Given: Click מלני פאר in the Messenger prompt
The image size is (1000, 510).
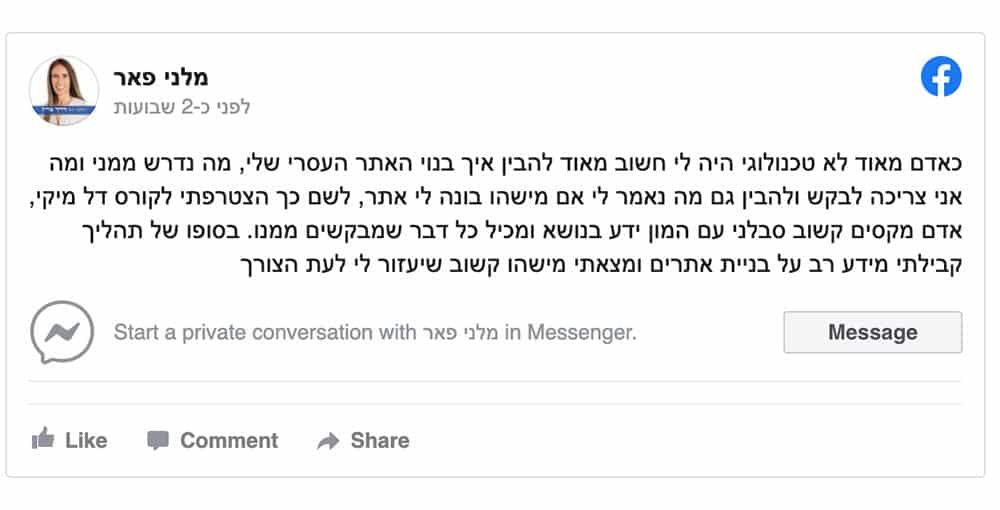Looking at the screenshot, I should tap(458, 332).
